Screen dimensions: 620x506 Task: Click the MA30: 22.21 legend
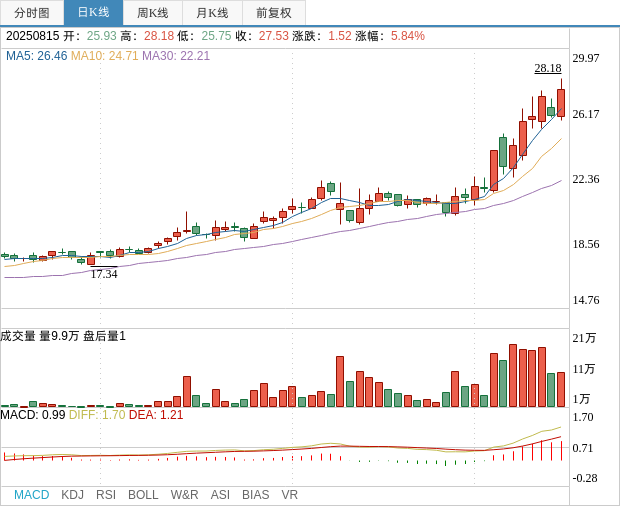pyautogui.click(x=176, y=56)
